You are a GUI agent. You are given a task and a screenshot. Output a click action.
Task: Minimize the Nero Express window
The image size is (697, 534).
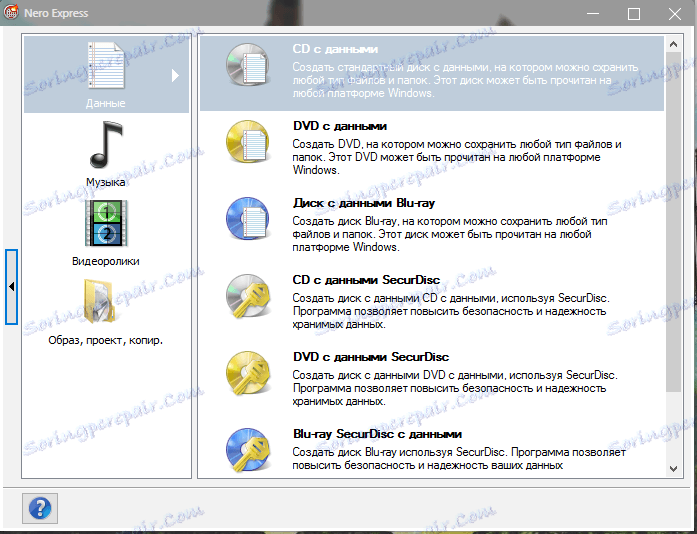pyautogui.click(x=593, y=14)
